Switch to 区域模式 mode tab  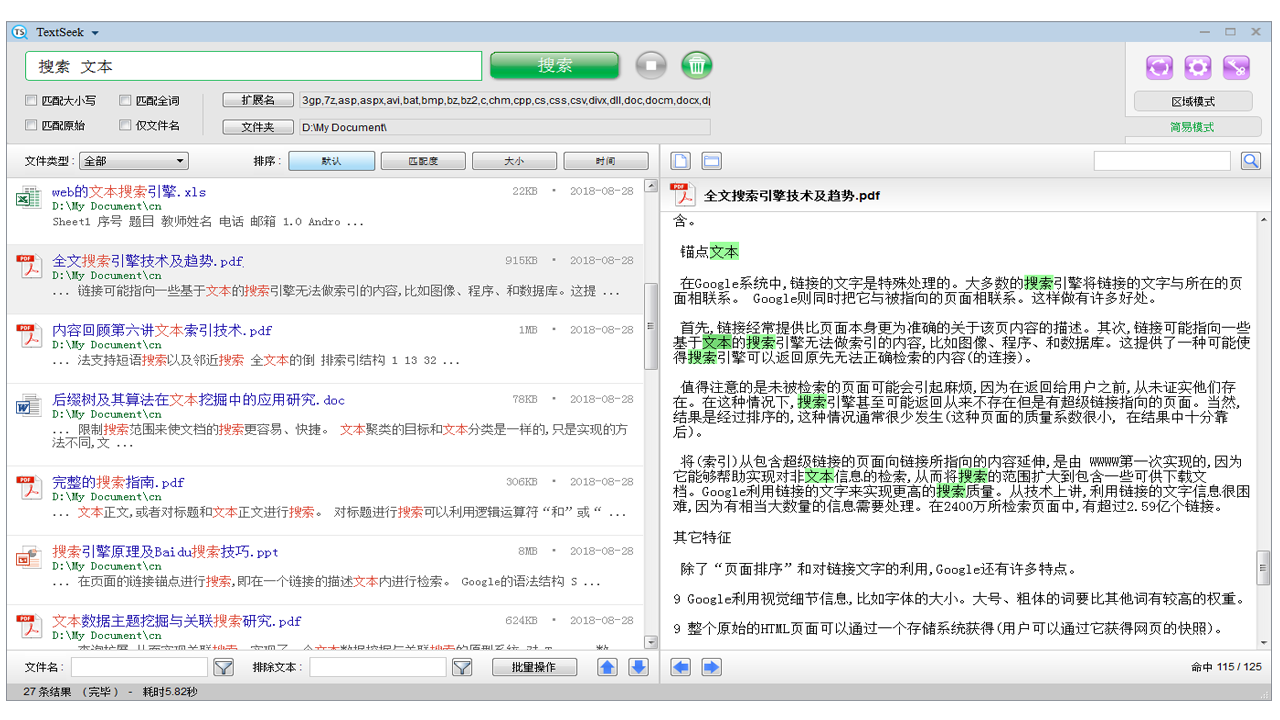pos(1192,101)
